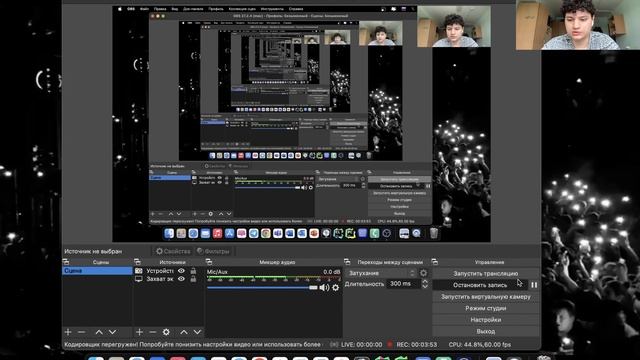Click the camera icon of the Устройст source
640x360 pixels.
coord(139,271)
